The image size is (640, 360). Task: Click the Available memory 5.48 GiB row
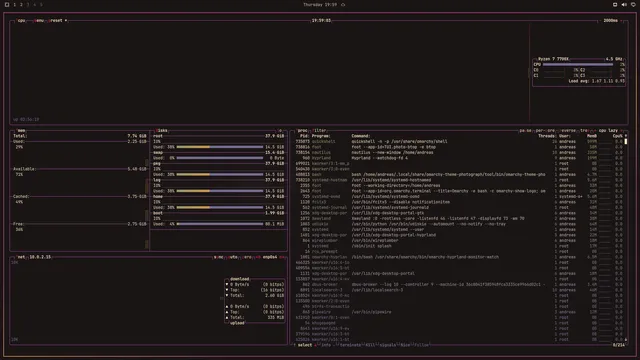tap(80, 169)
